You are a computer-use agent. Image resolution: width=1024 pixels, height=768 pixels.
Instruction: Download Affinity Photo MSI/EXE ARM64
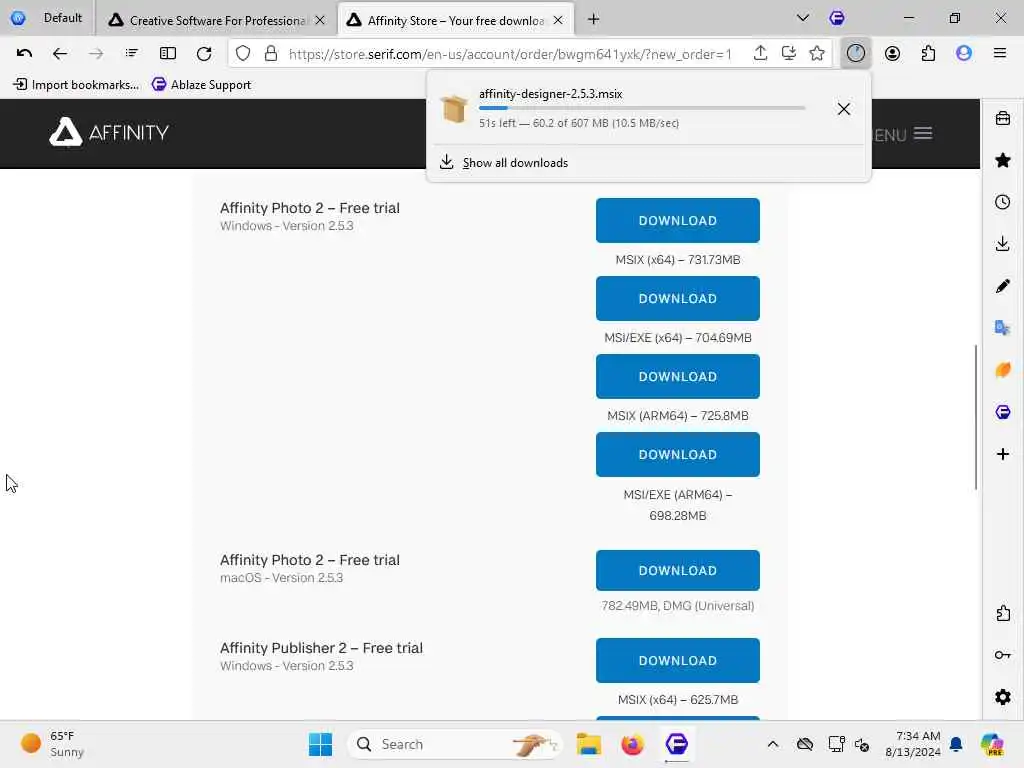click(677, 455)
